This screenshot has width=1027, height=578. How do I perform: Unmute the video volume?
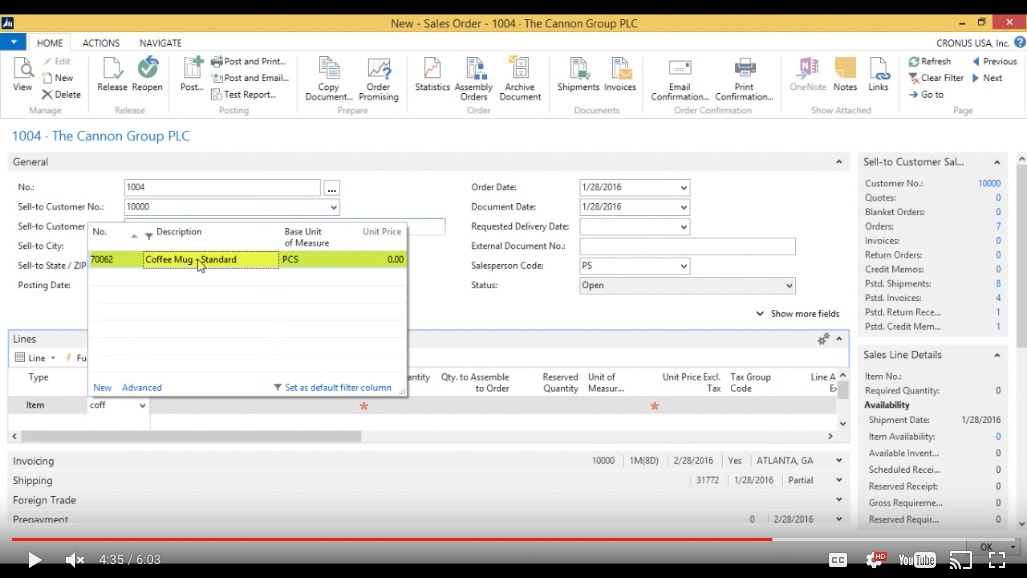75,560
